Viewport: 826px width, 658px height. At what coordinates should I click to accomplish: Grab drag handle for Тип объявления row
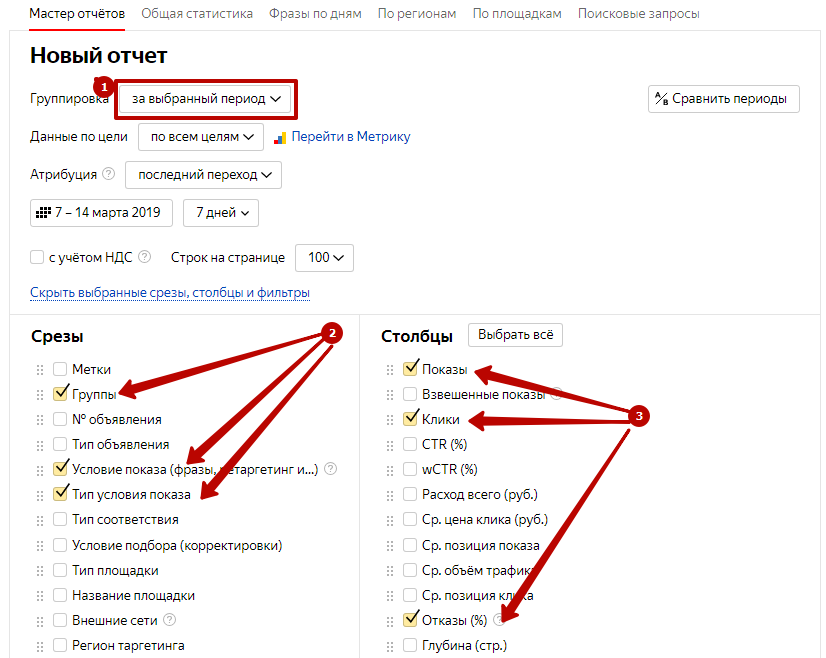pyautogui.click(x=40, y=445)
